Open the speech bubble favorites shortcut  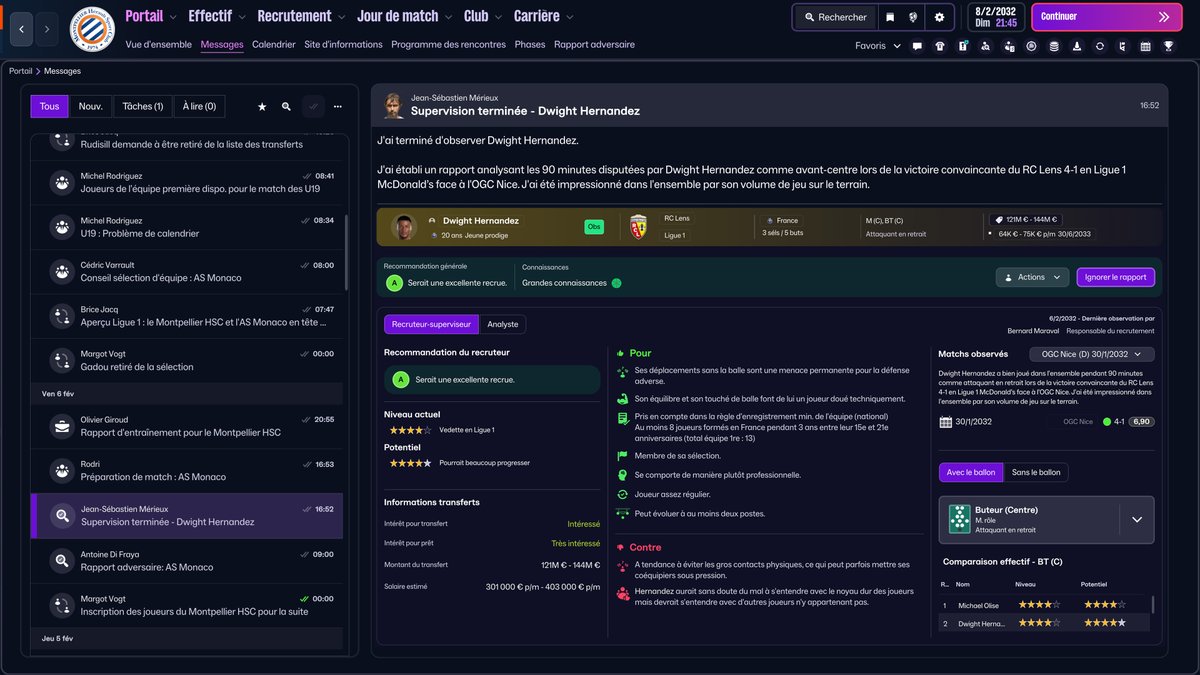pyautogui.click(x=917, y=46)
